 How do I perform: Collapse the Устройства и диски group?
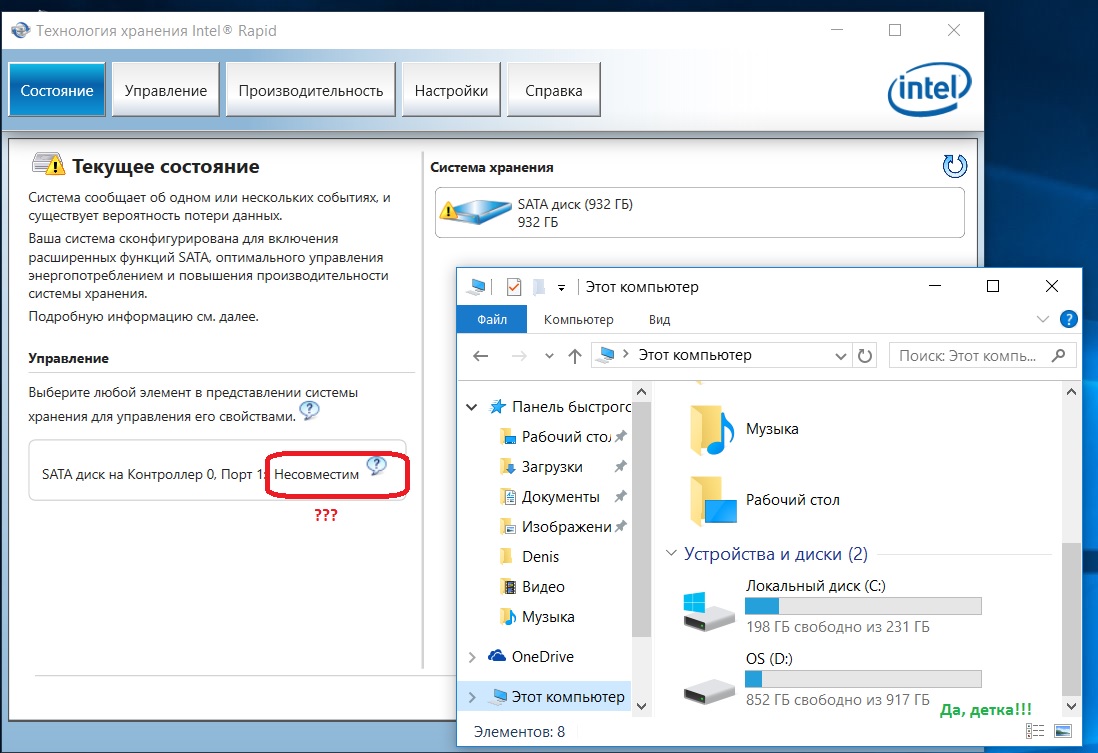(672, 553)
